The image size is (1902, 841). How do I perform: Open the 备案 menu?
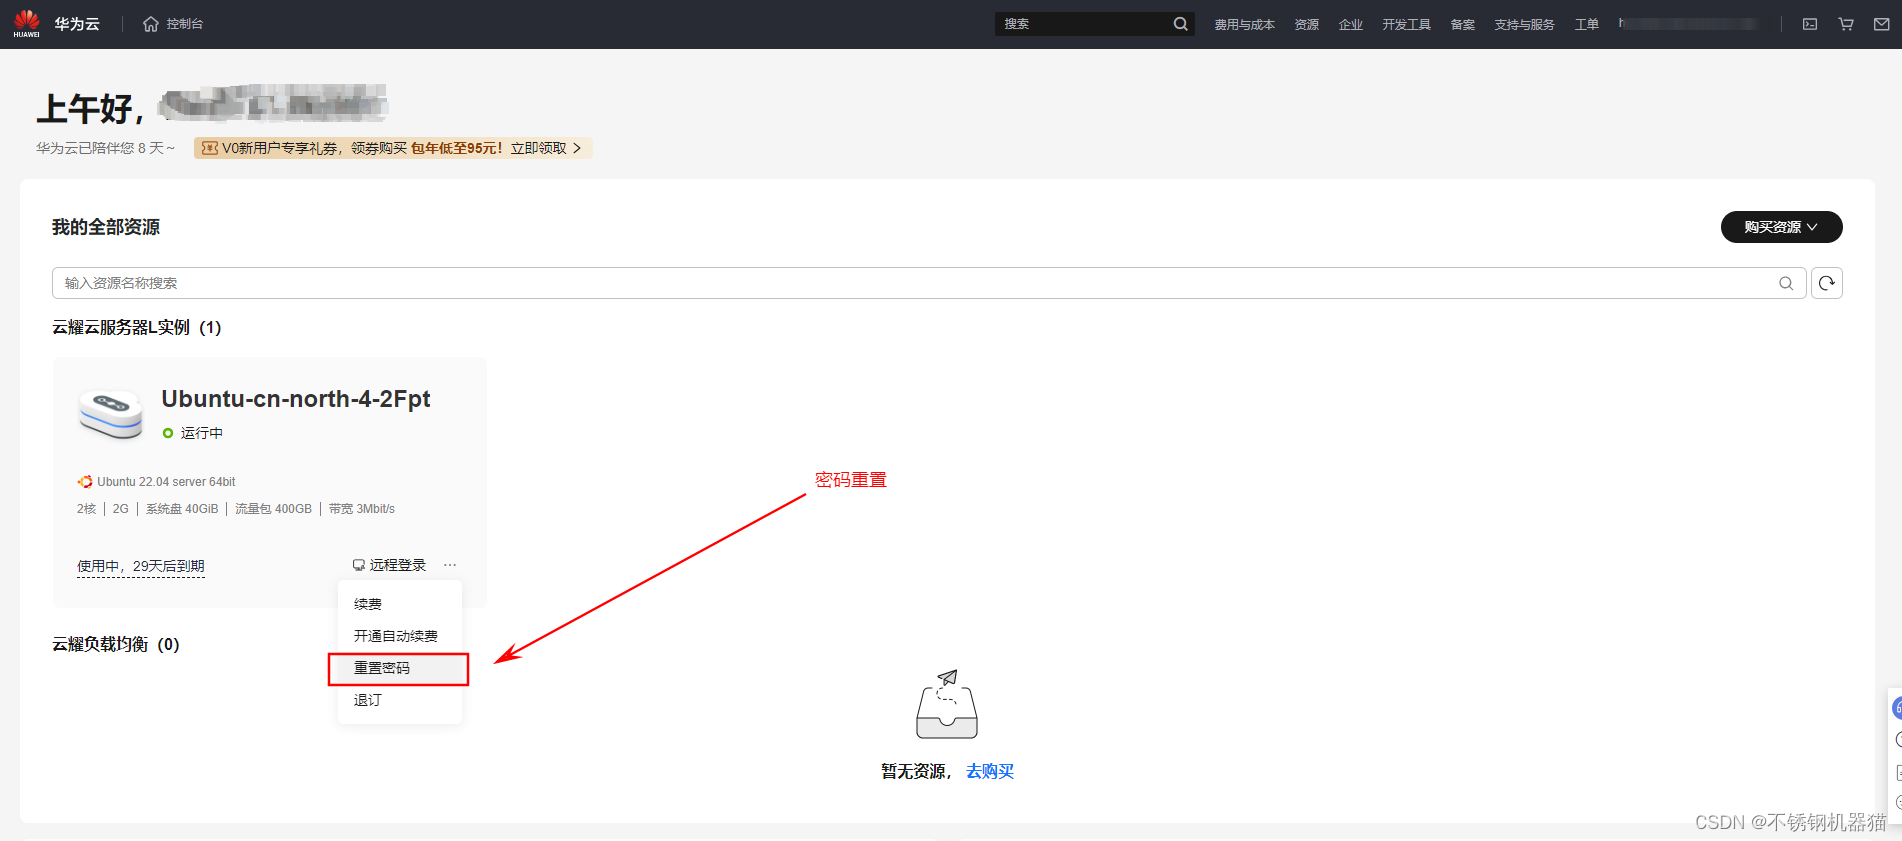point(1462,24)
